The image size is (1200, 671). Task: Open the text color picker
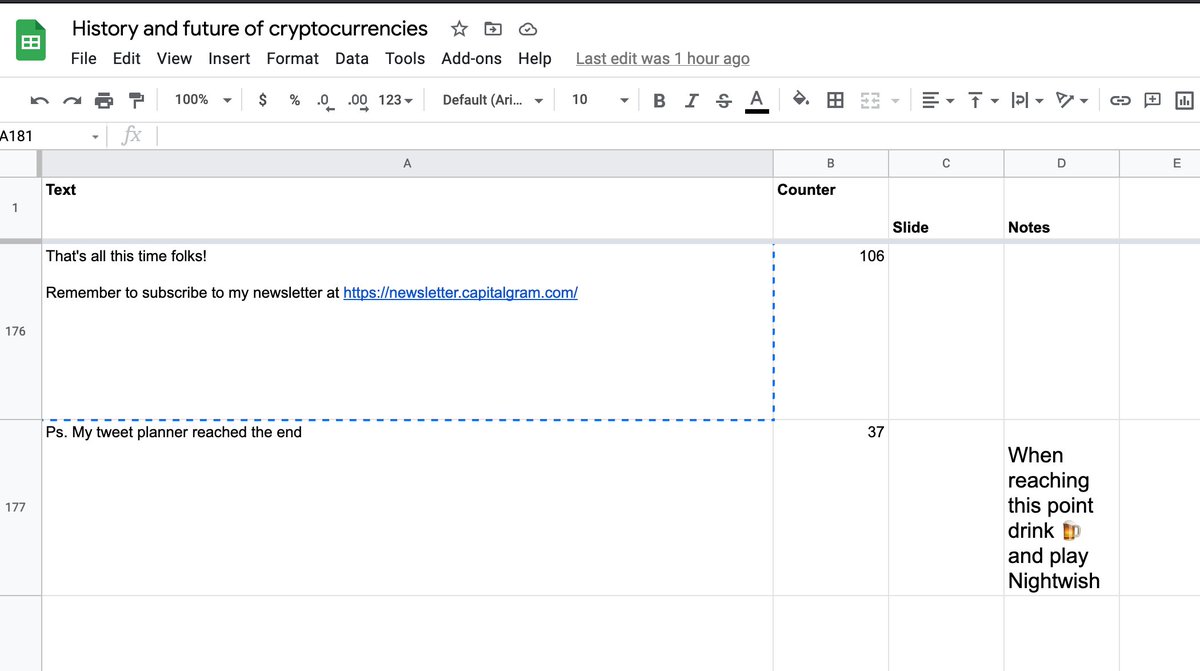coord(757,100)
